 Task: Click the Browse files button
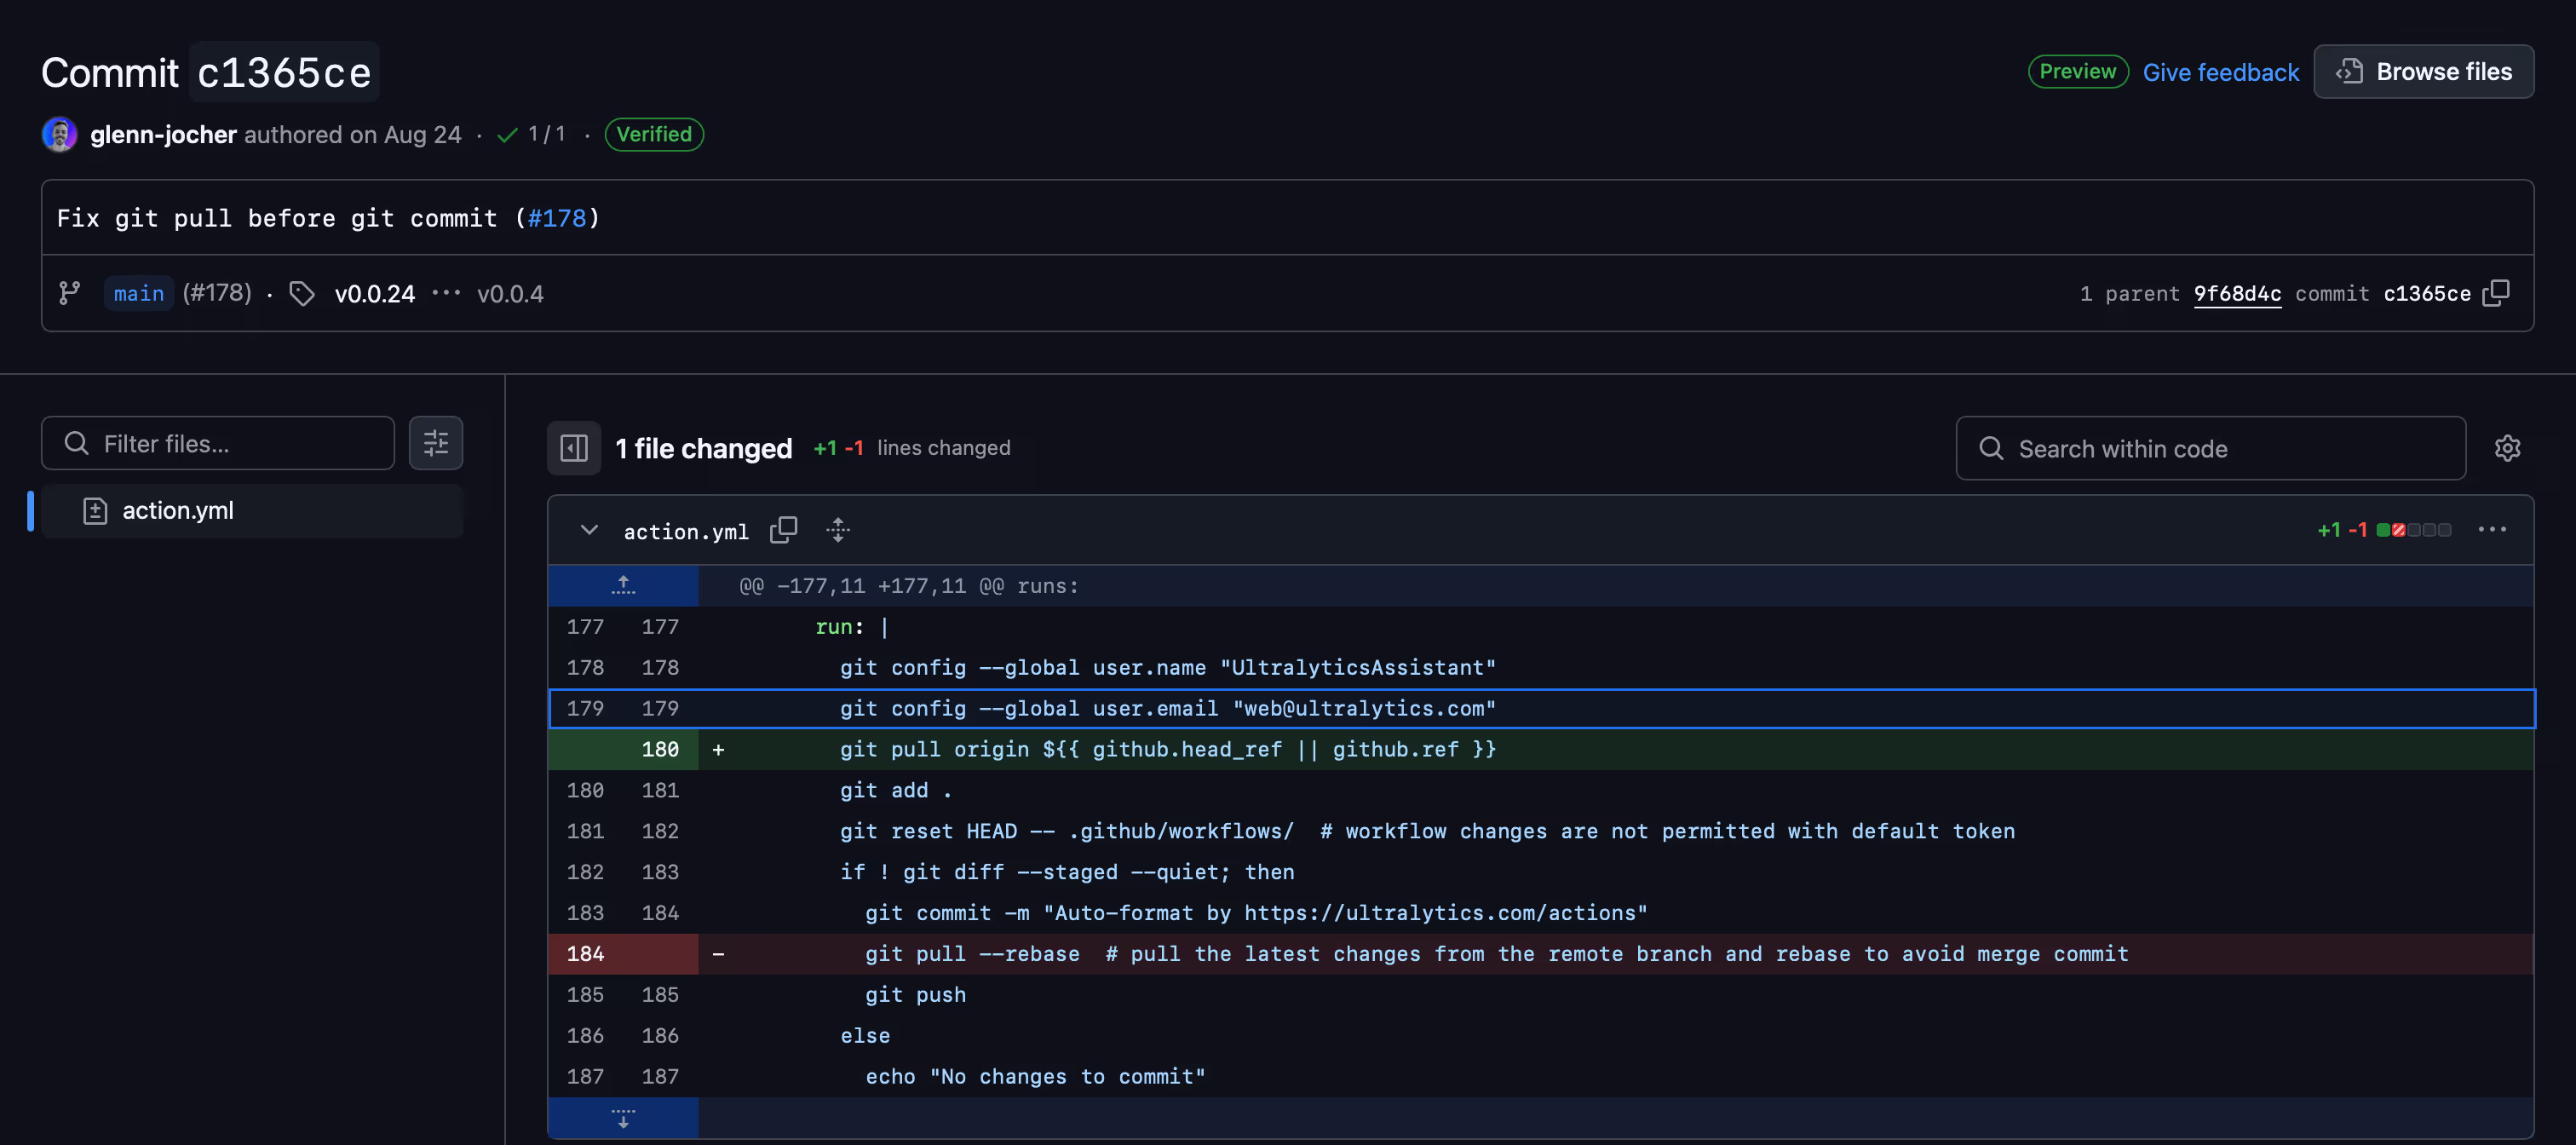2424,72
